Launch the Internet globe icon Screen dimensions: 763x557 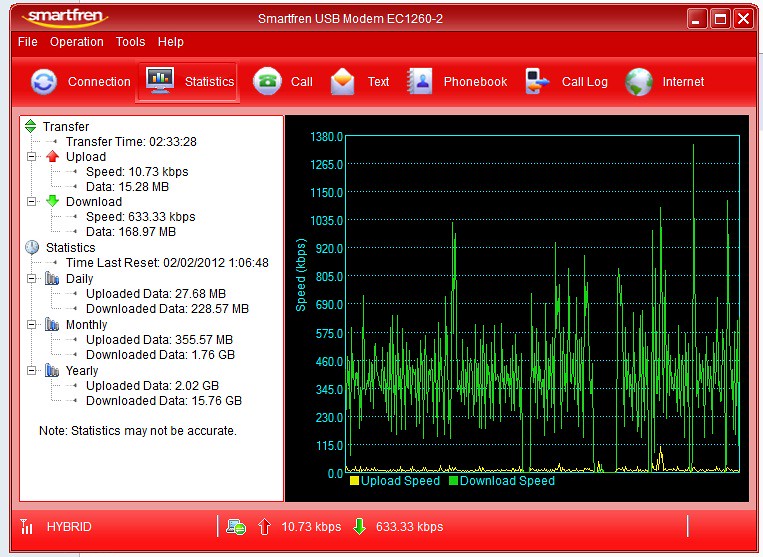[639, 82]
